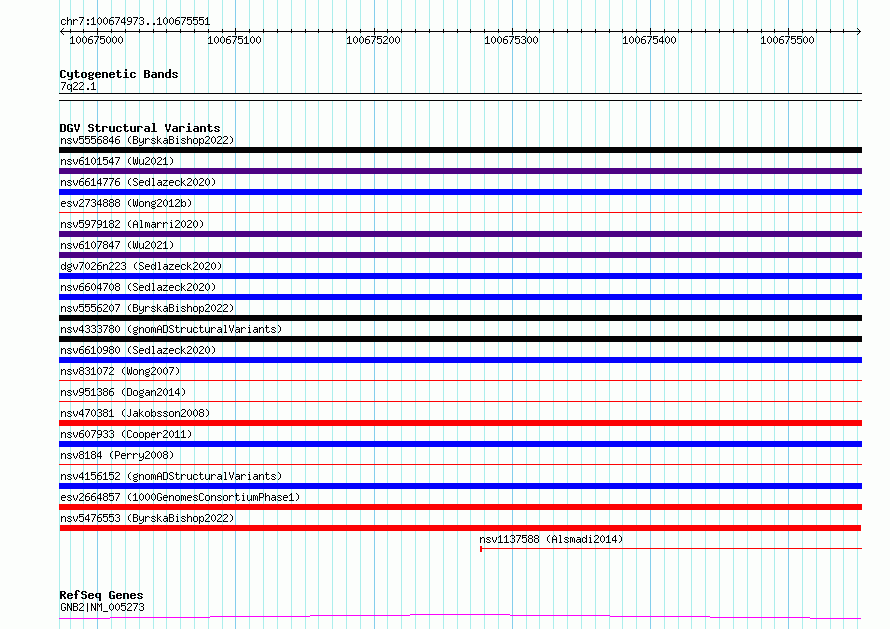Click the 100675500 ruler tick label
Image resolution: width=890 pixels, height=629 pixels.
pyautogui.click(x=787, y=40)
